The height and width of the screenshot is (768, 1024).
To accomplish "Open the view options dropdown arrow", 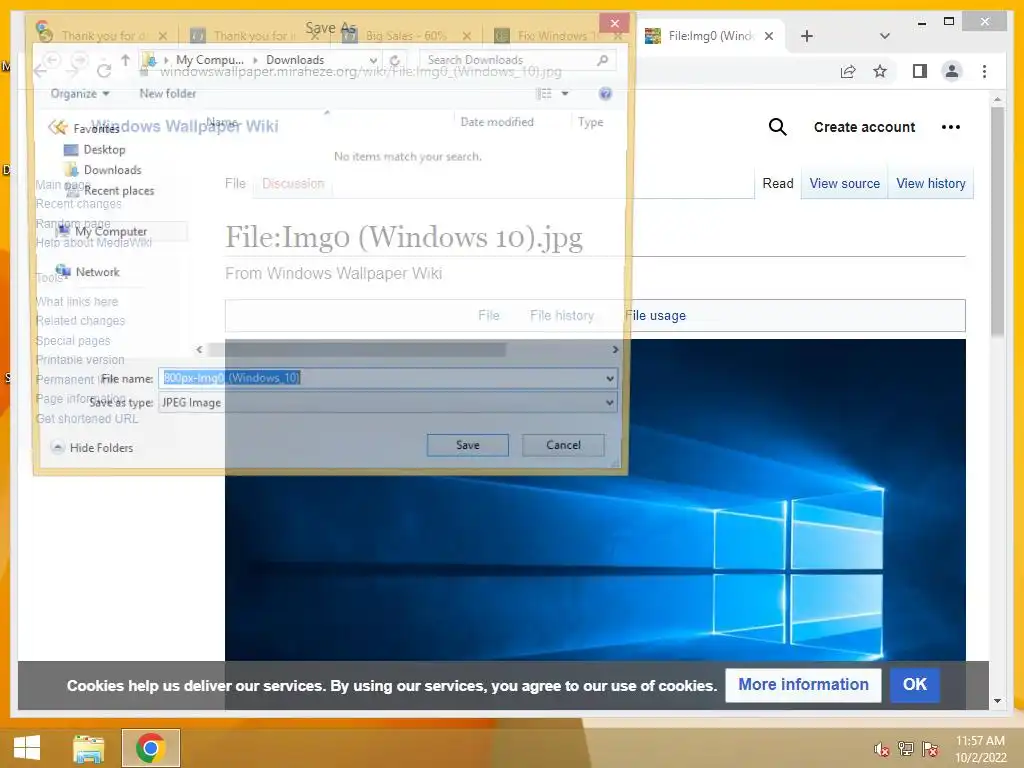I will pyautogui.click(x=565, y=93).
